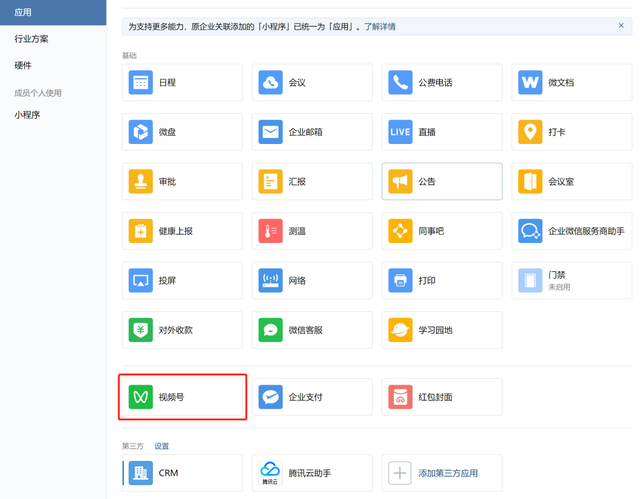Close the notice banner
Viewport: 640px width, 499px height.
[x=621, y=25]
